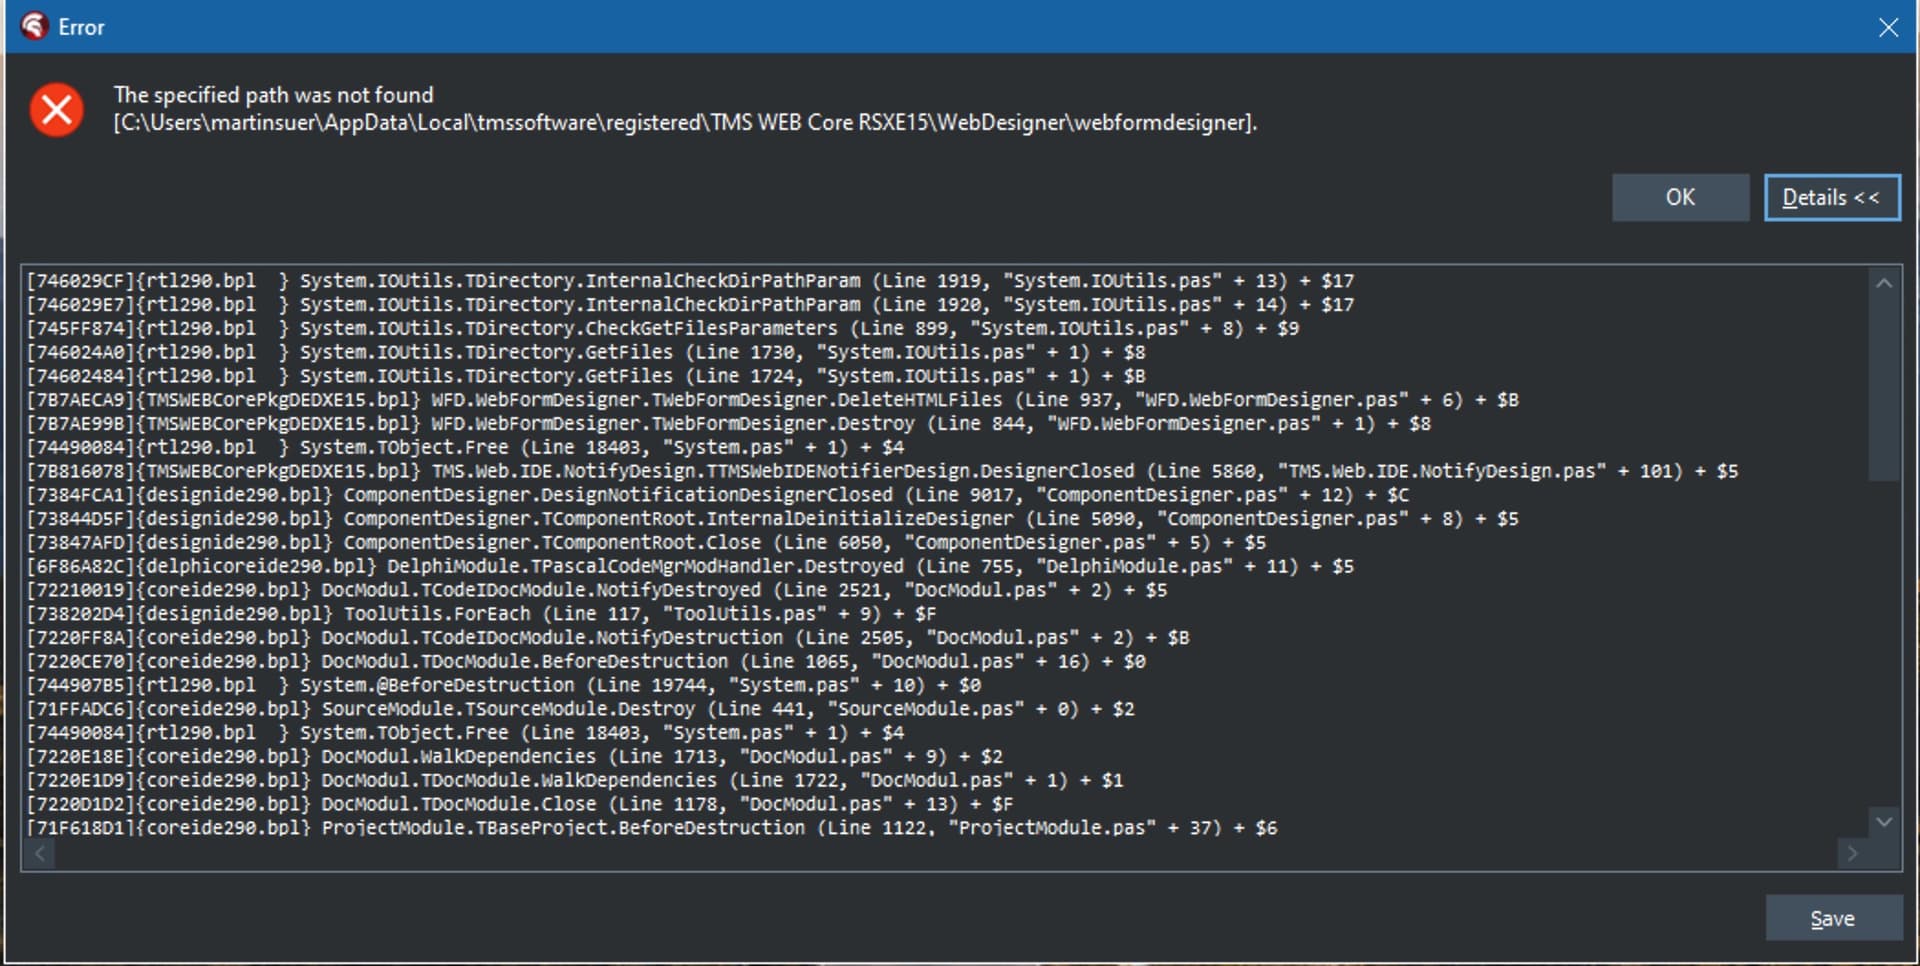
Task: Select the DocModul.WalkDependencies Line 1713 row
Action: (x=514, y=757)
